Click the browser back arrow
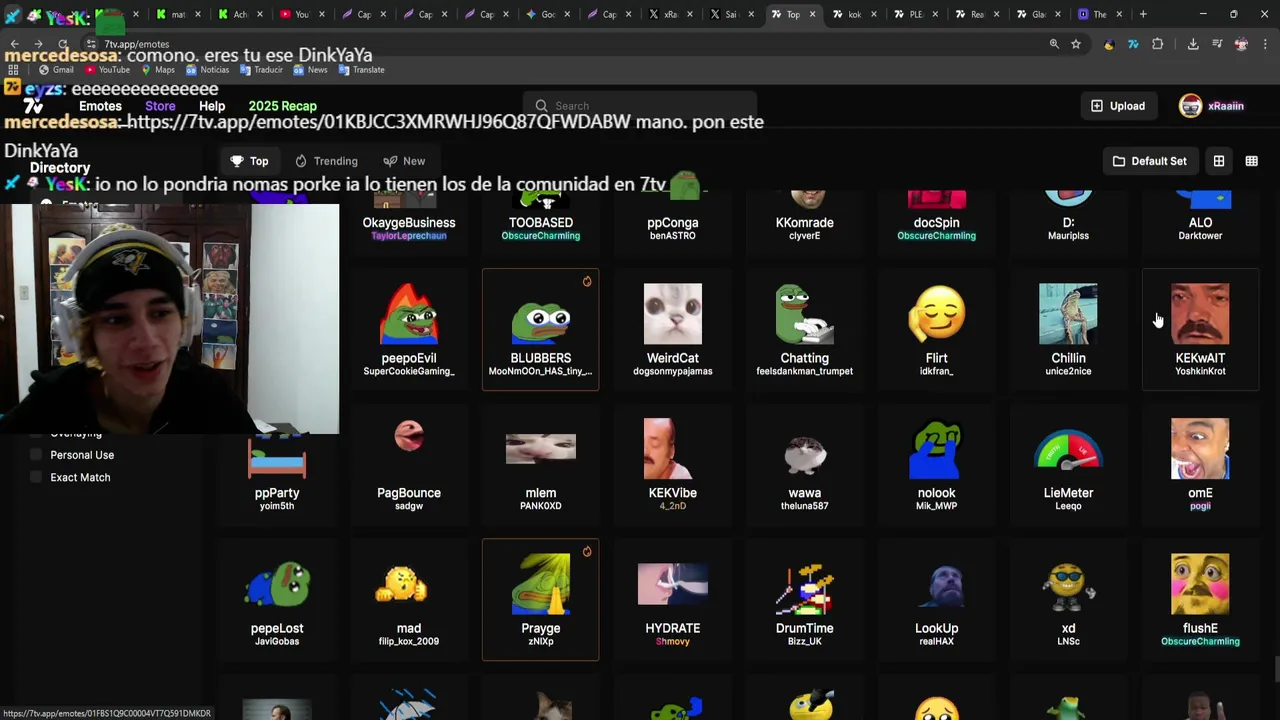This screenshot has width=1280, height=720. click(14, 44)
